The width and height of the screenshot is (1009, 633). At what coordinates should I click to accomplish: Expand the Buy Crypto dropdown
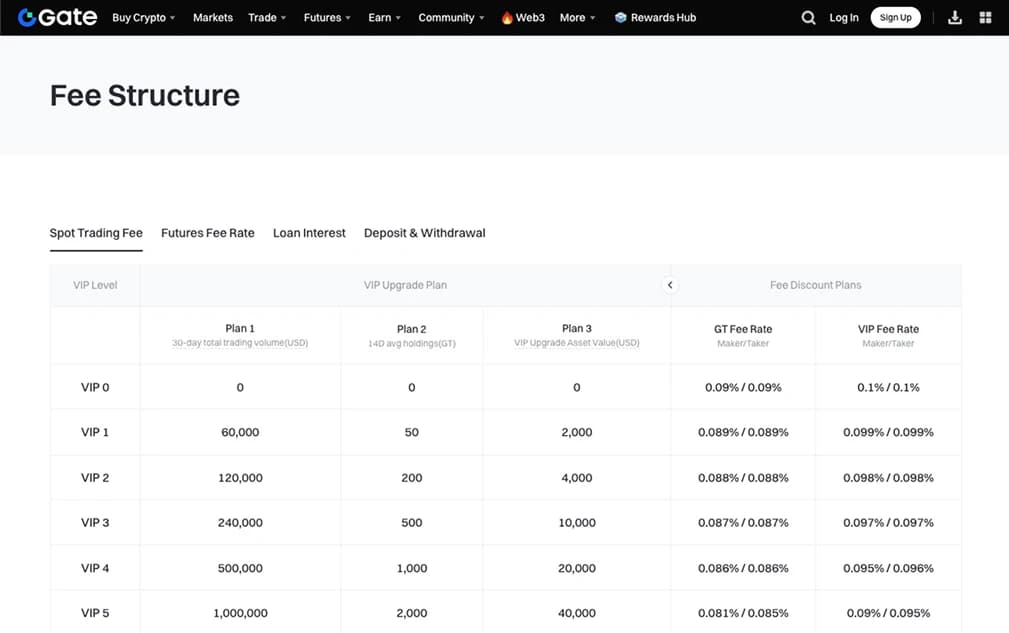click(x=143, y=18)
